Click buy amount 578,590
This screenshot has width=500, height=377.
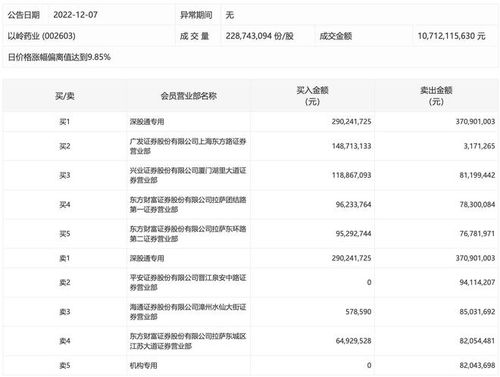click(358, 312)
